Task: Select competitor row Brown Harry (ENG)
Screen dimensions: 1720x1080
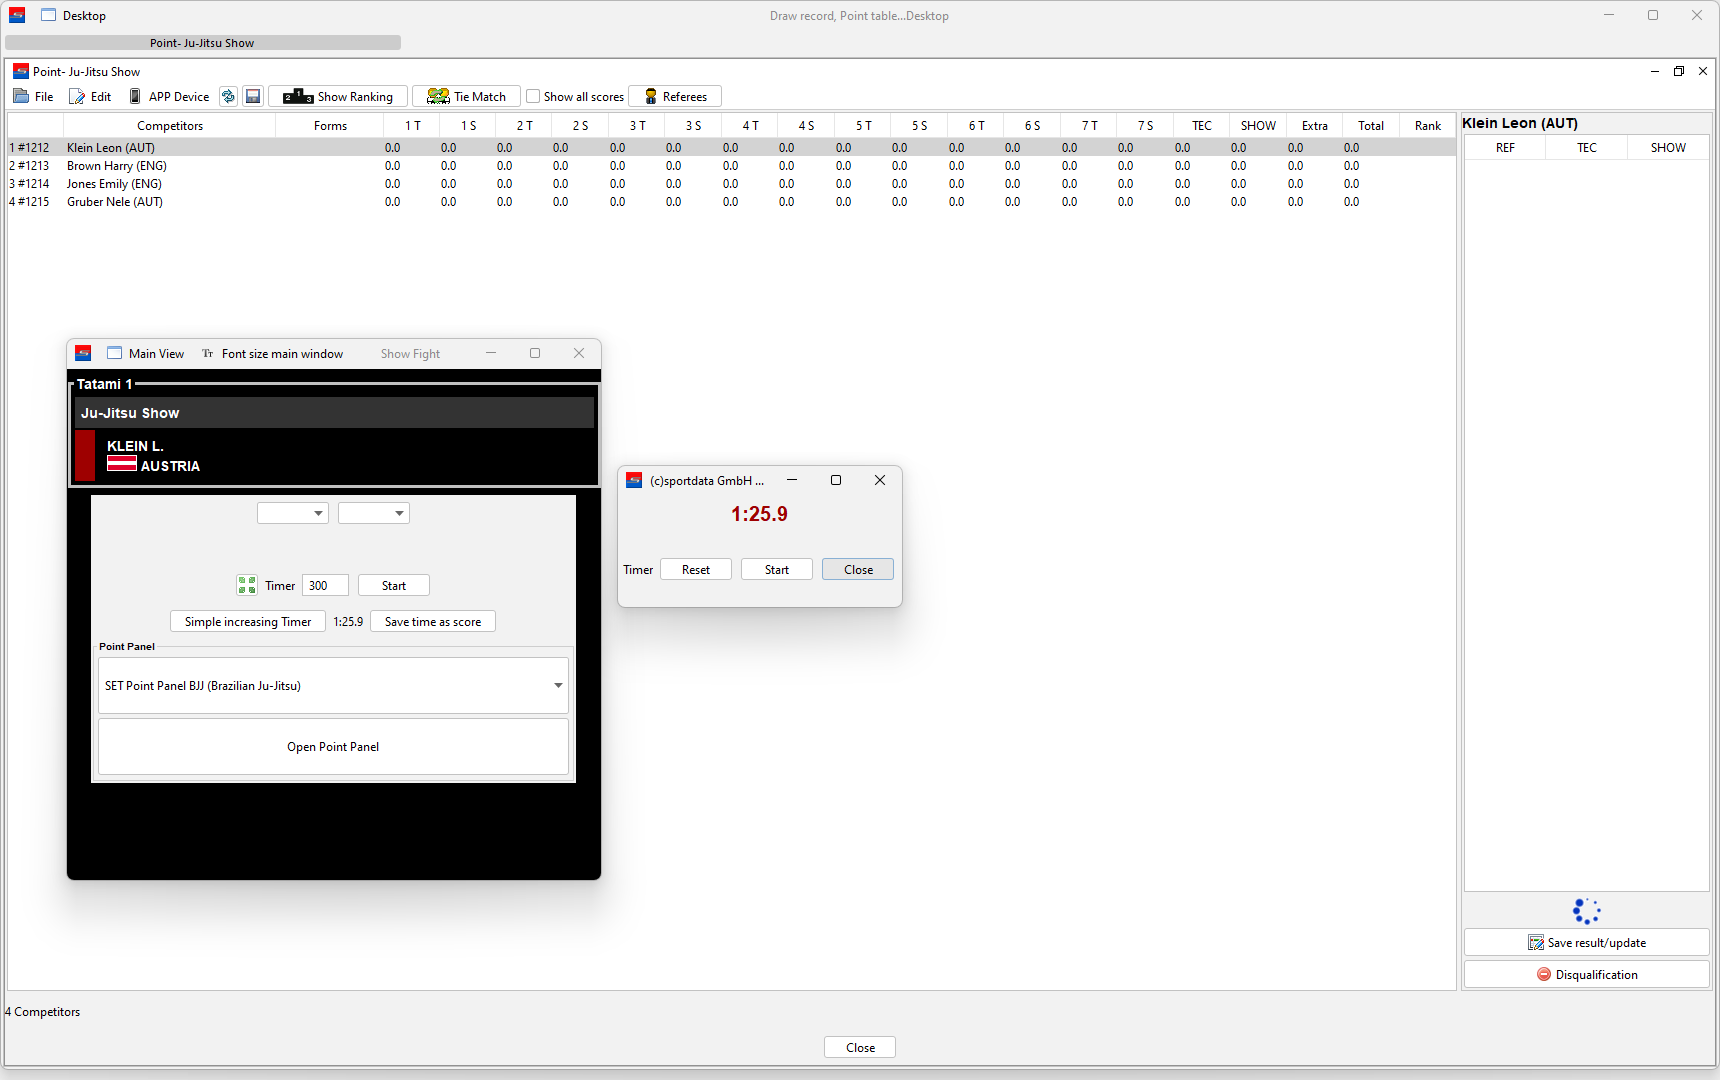Action: [731, 165]
